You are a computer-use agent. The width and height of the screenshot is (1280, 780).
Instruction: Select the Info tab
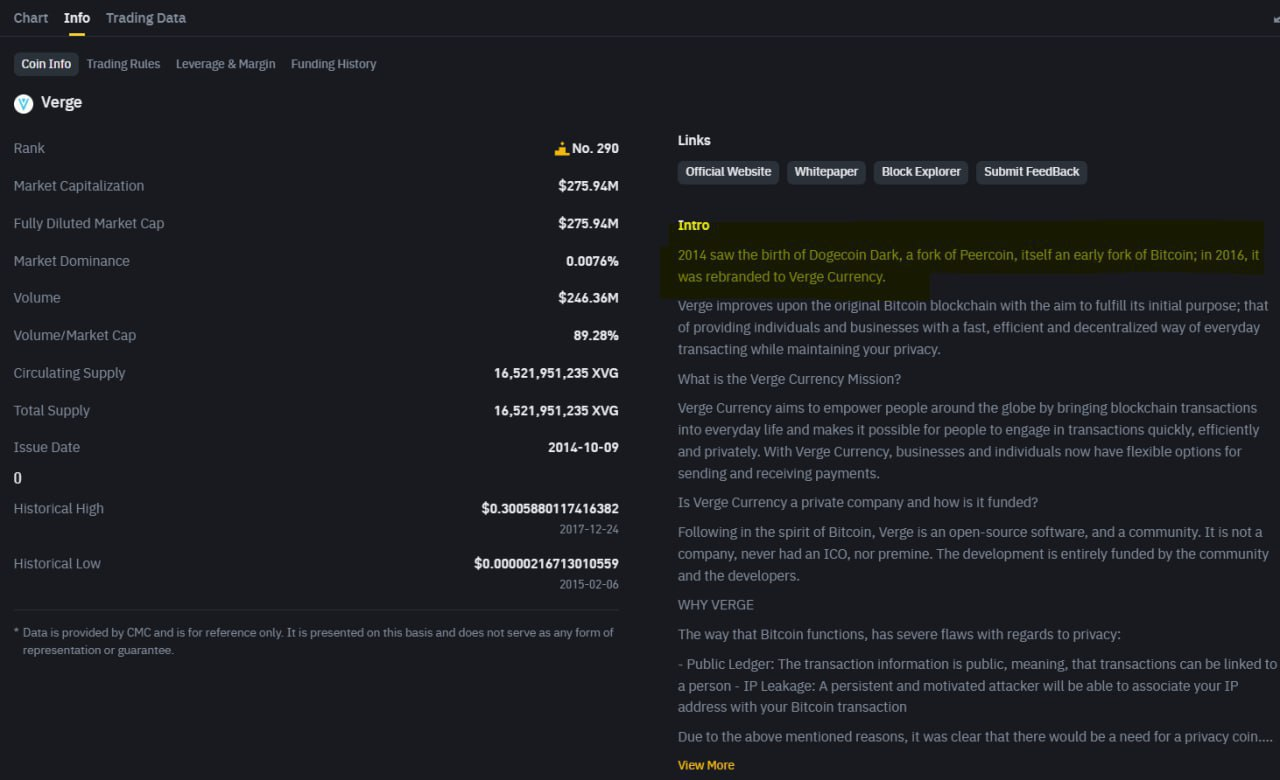(77, 18)
